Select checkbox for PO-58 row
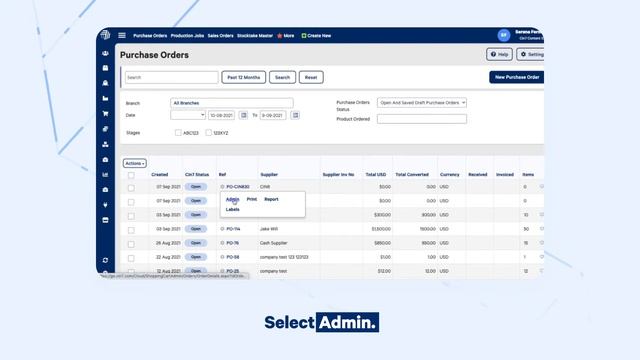This screenshot has width=640, height=360. 131,258
